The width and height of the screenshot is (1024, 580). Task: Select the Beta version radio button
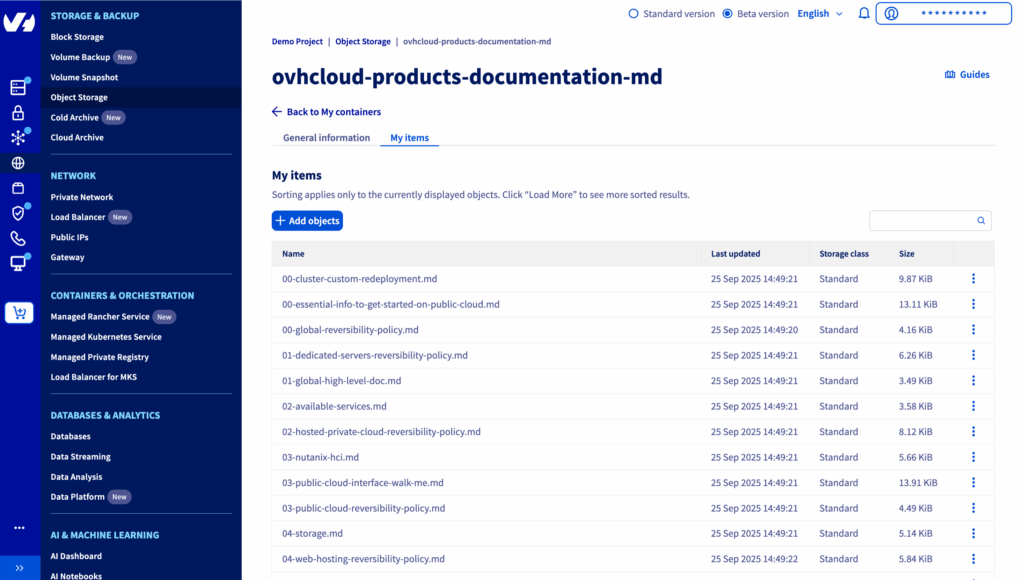click(727, 14)
